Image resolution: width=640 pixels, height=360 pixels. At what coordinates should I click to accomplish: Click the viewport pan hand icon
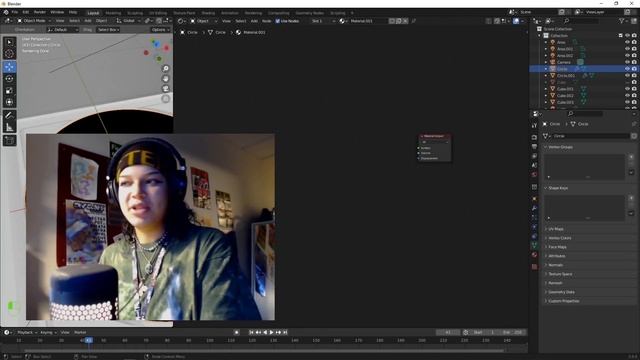(x=166, y=78)
